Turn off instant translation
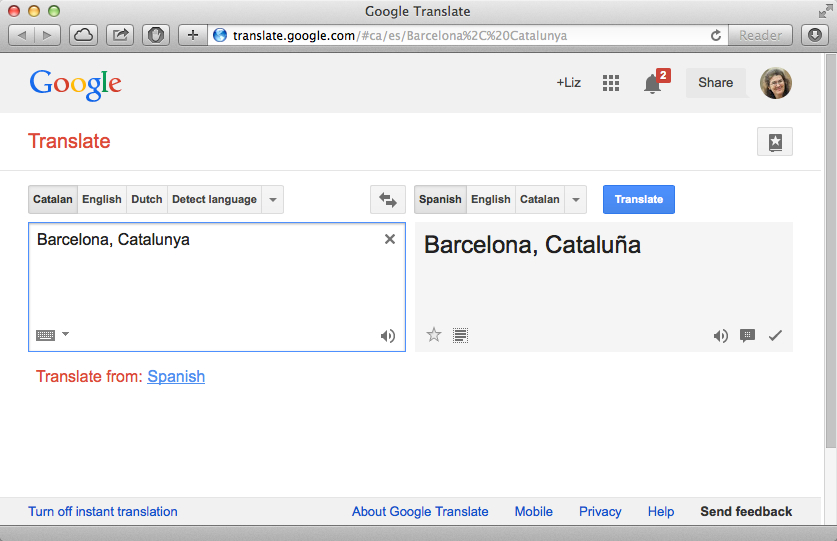Screen dimensions: 837x541 [103, 512]
